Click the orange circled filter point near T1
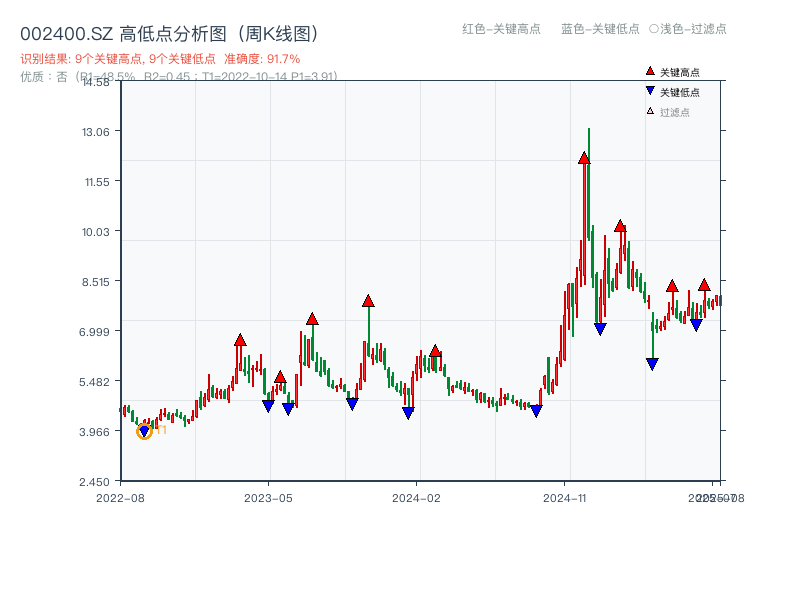Viewport: 800px width, 600px height. click(x=145, y=431)
